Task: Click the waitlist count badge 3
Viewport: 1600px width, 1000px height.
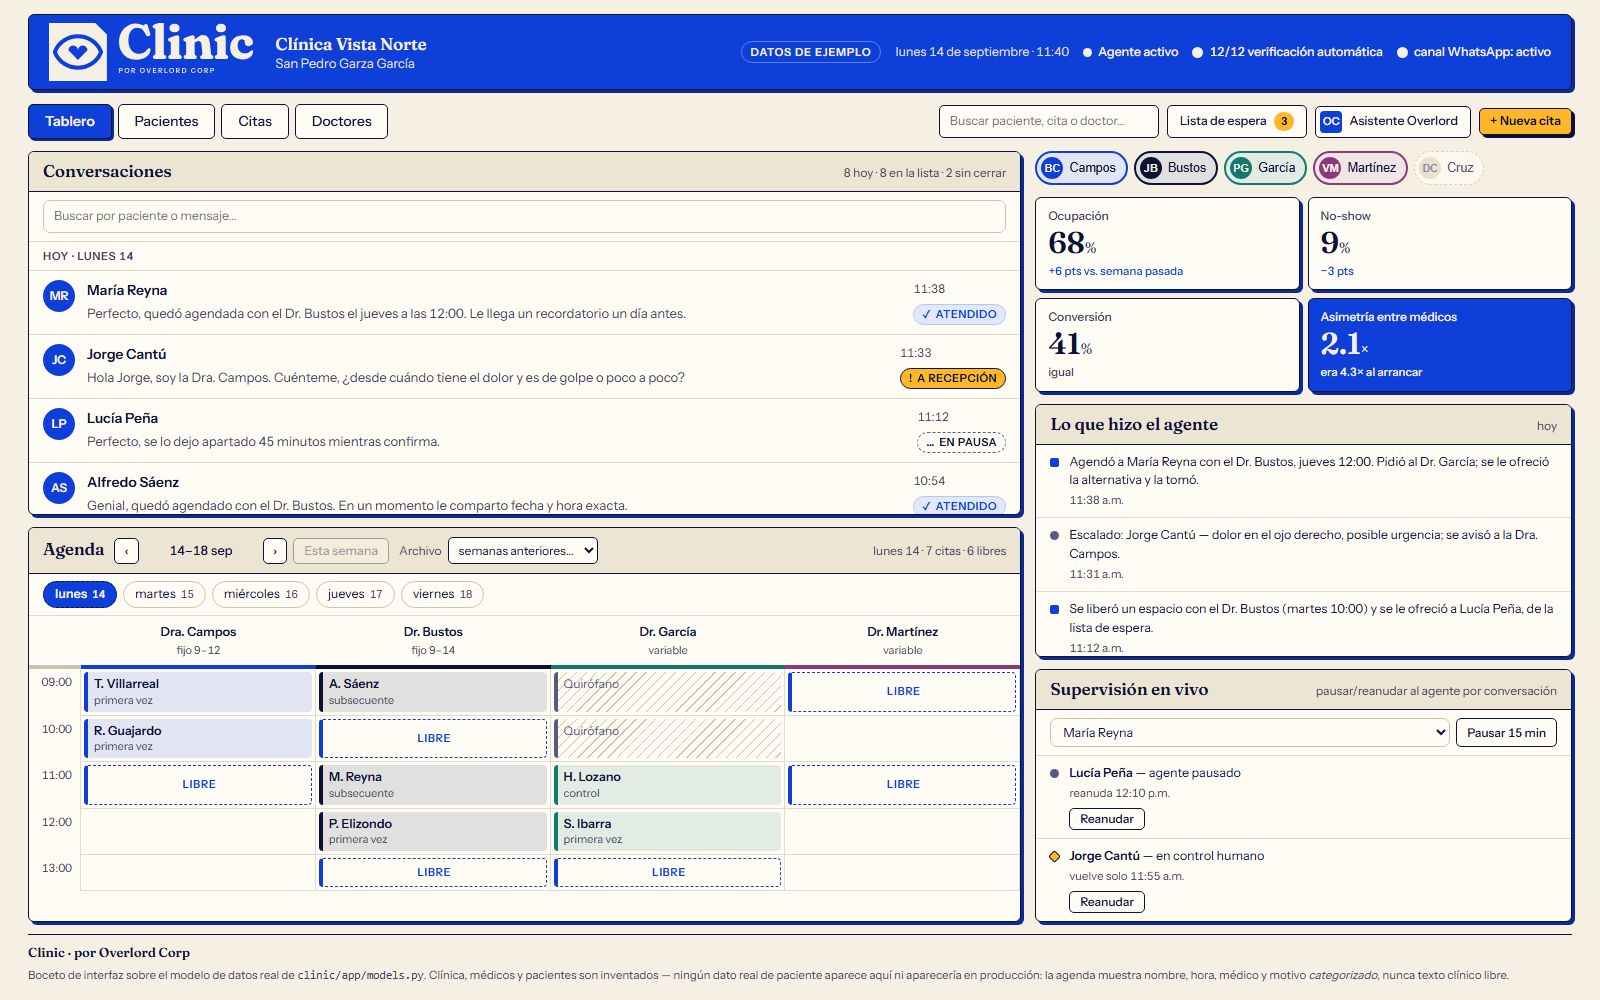Action: coord(1284,121)
